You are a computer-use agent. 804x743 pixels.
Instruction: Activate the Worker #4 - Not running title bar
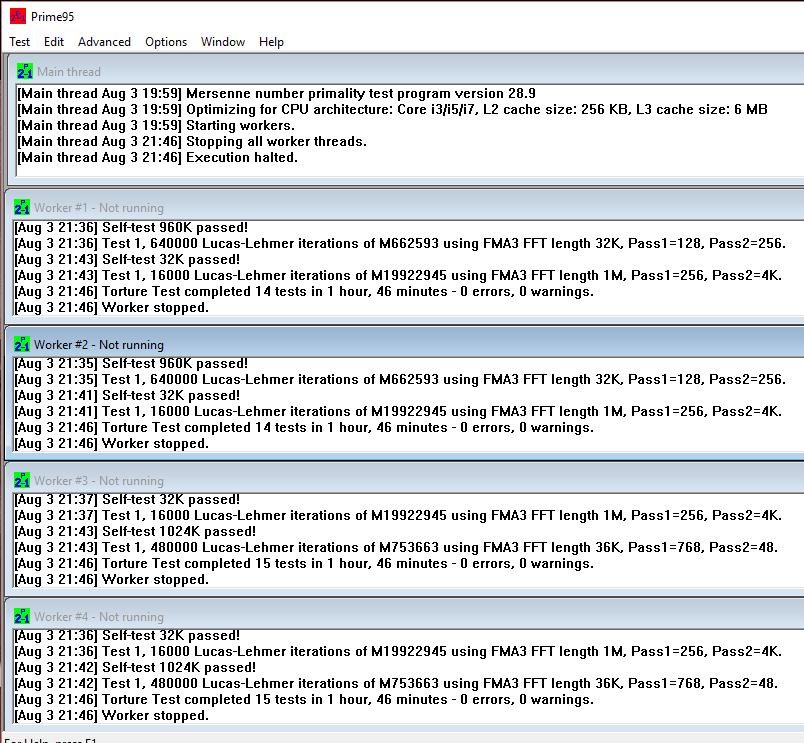click(x=405, y=616)
